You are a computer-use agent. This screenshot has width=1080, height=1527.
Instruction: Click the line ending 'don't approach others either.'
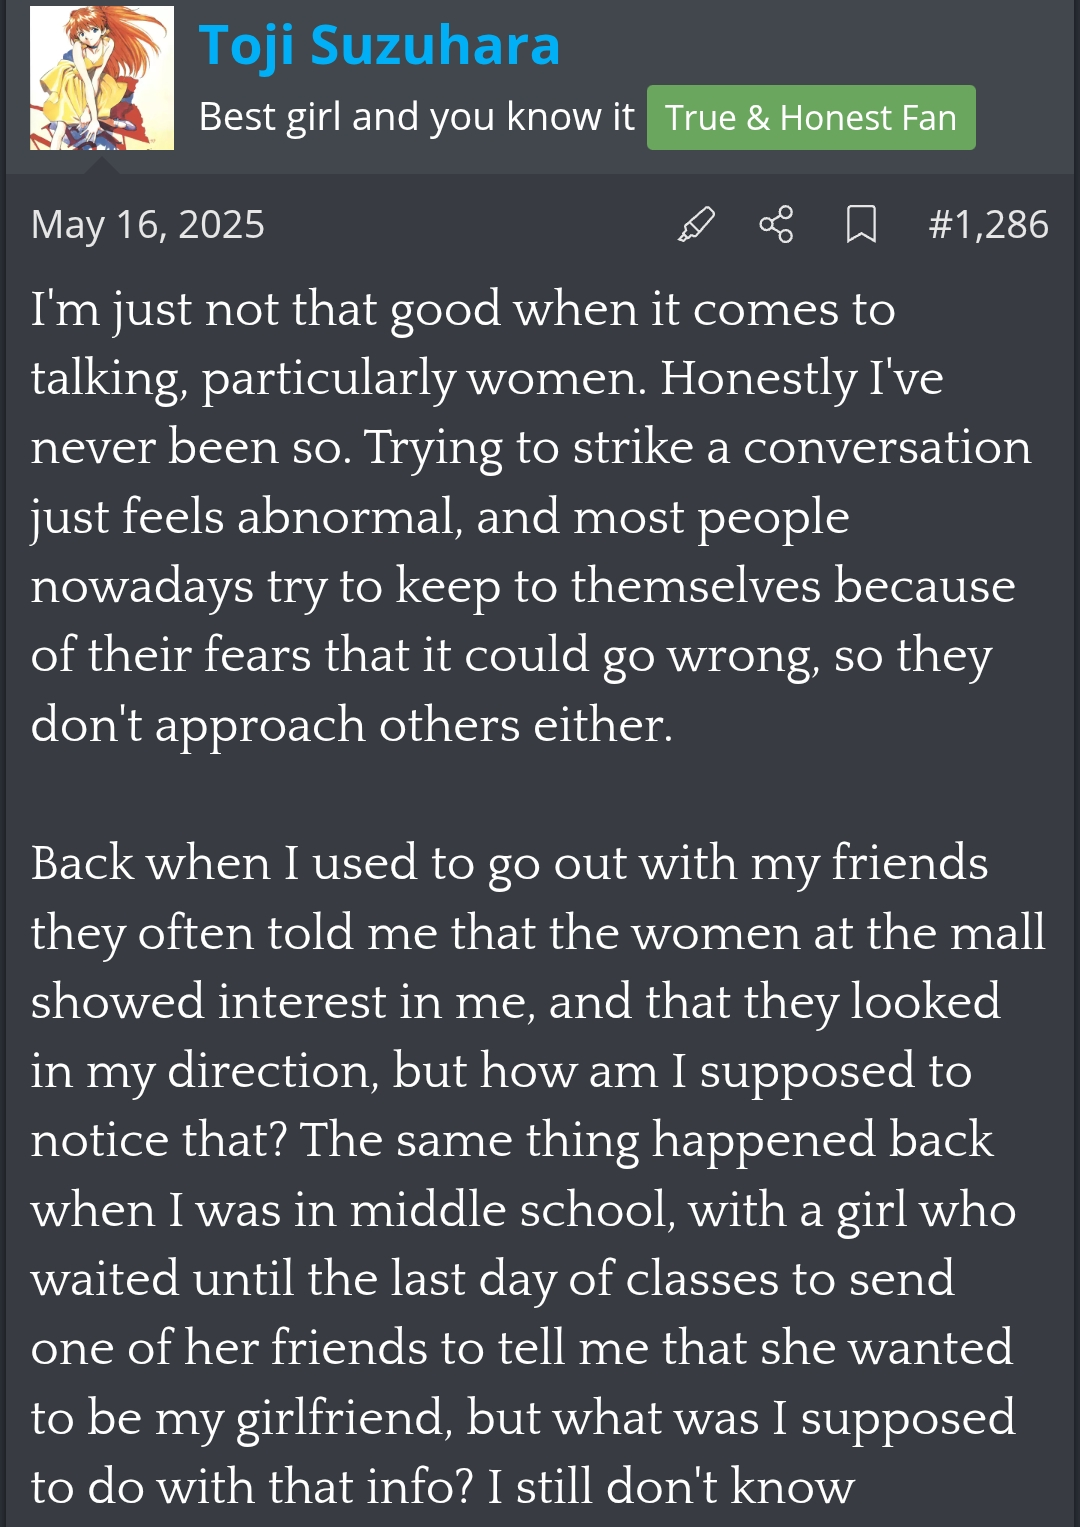click(352, 724)
